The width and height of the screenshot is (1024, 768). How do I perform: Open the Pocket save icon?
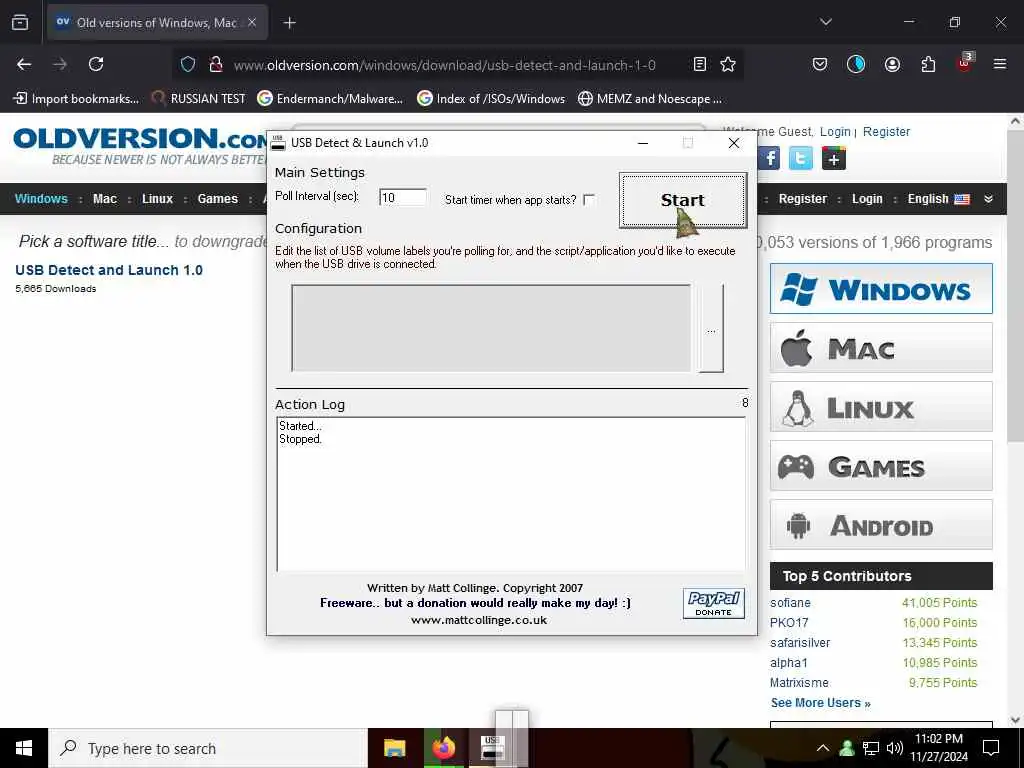[x=820, y=64]
